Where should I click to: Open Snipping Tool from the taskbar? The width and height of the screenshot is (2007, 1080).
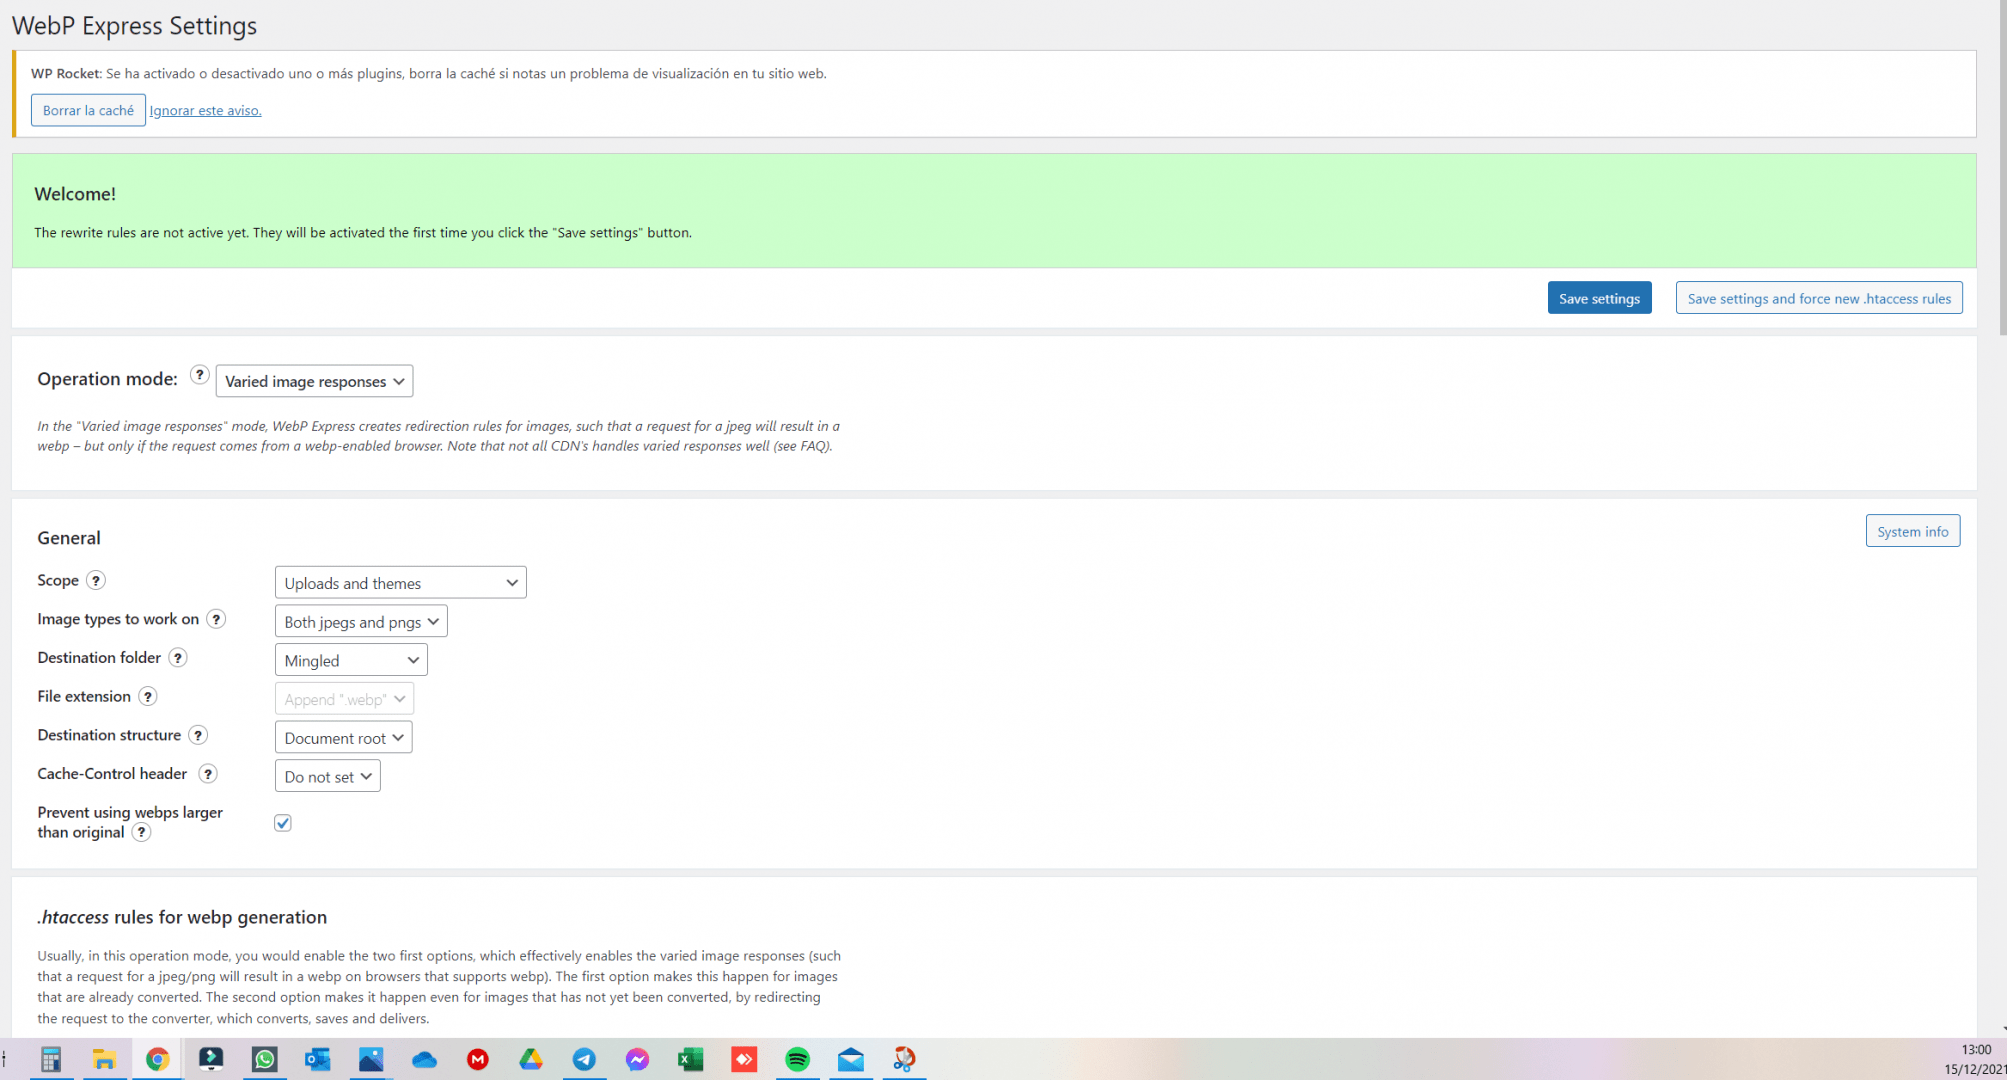tap(905, 1059)
